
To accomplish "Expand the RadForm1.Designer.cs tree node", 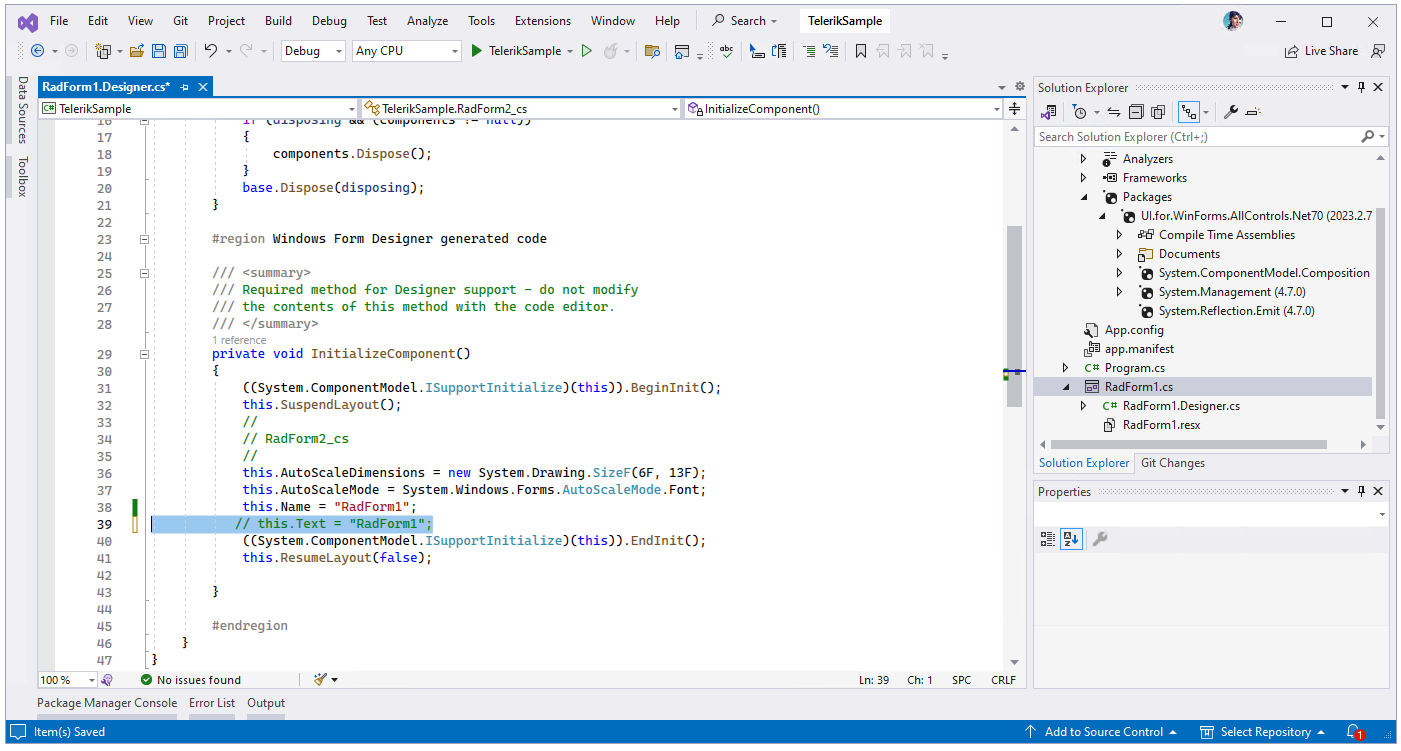I will (x=1084, y=406).
